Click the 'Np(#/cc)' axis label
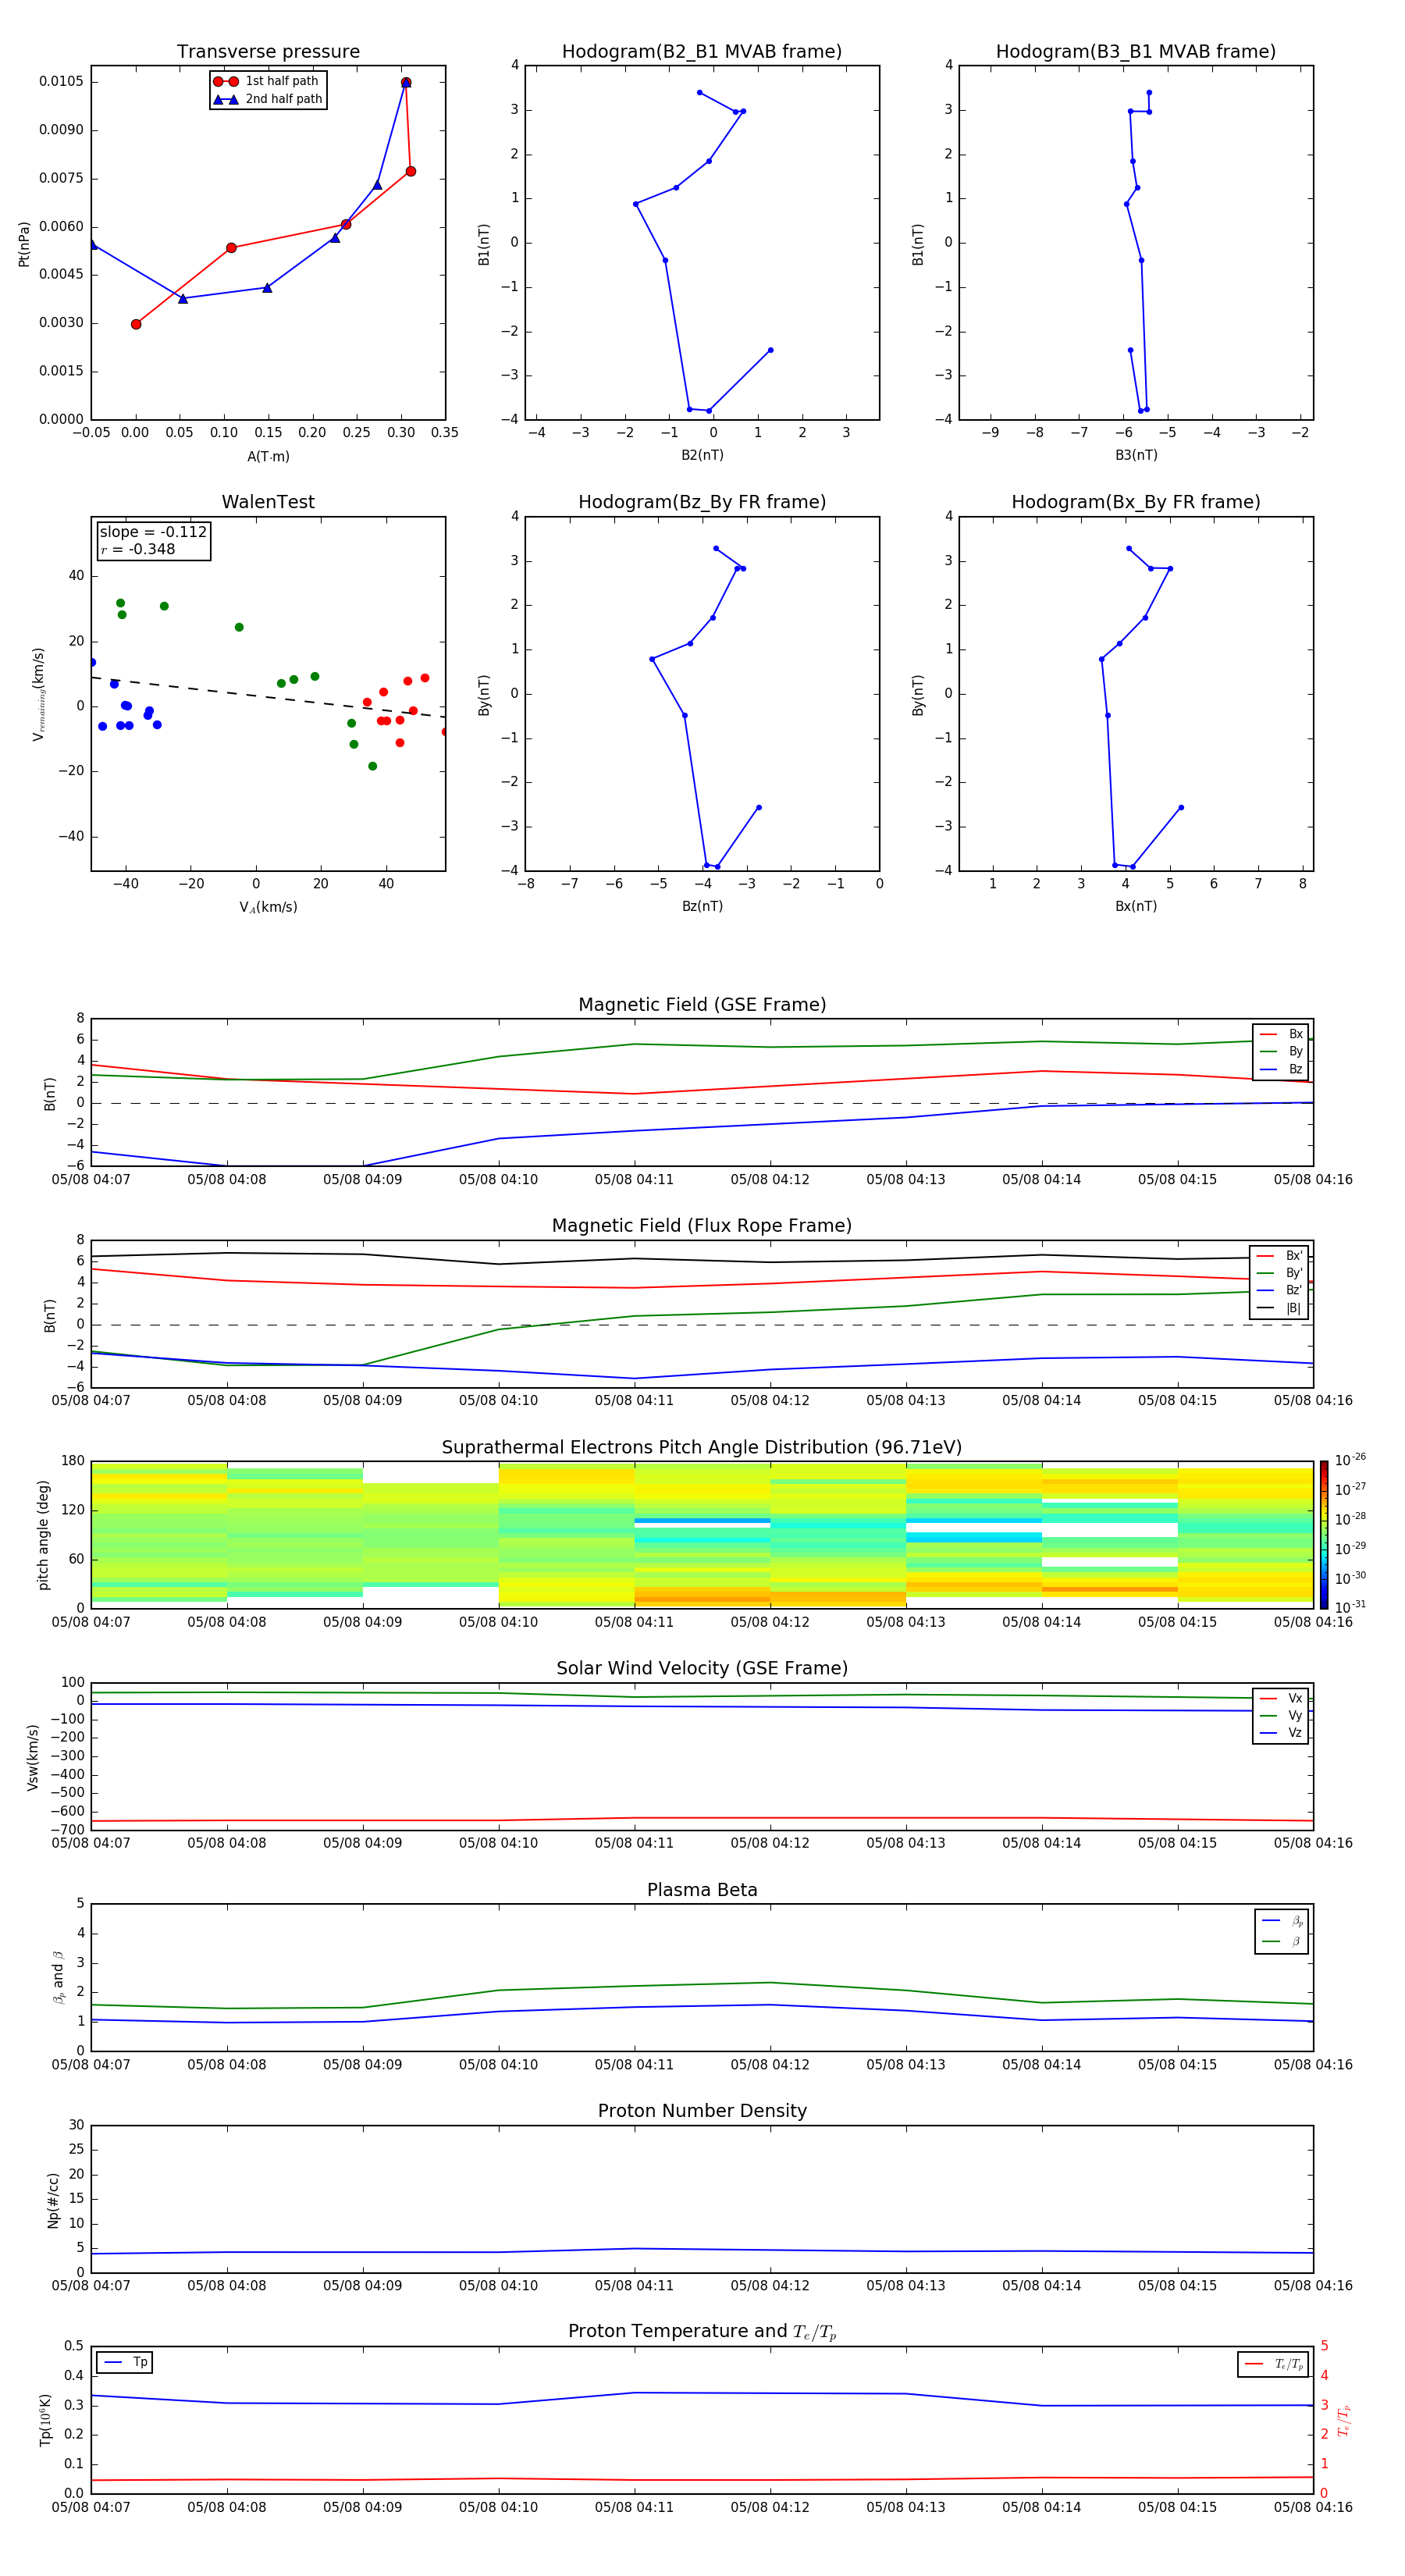This screenshot has width=1405, height=2576. click(53, 2199)
